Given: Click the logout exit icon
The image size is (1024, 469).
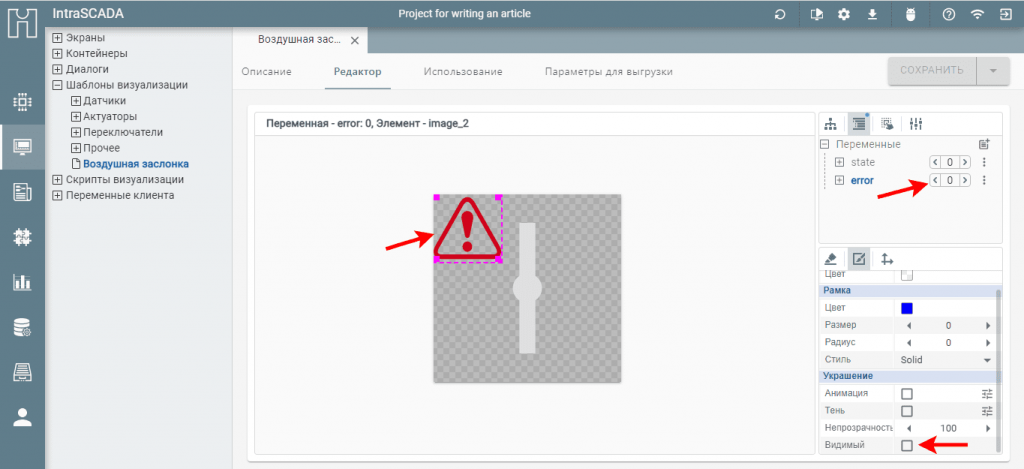Looking at the screenshot, I should point(1005,14).
